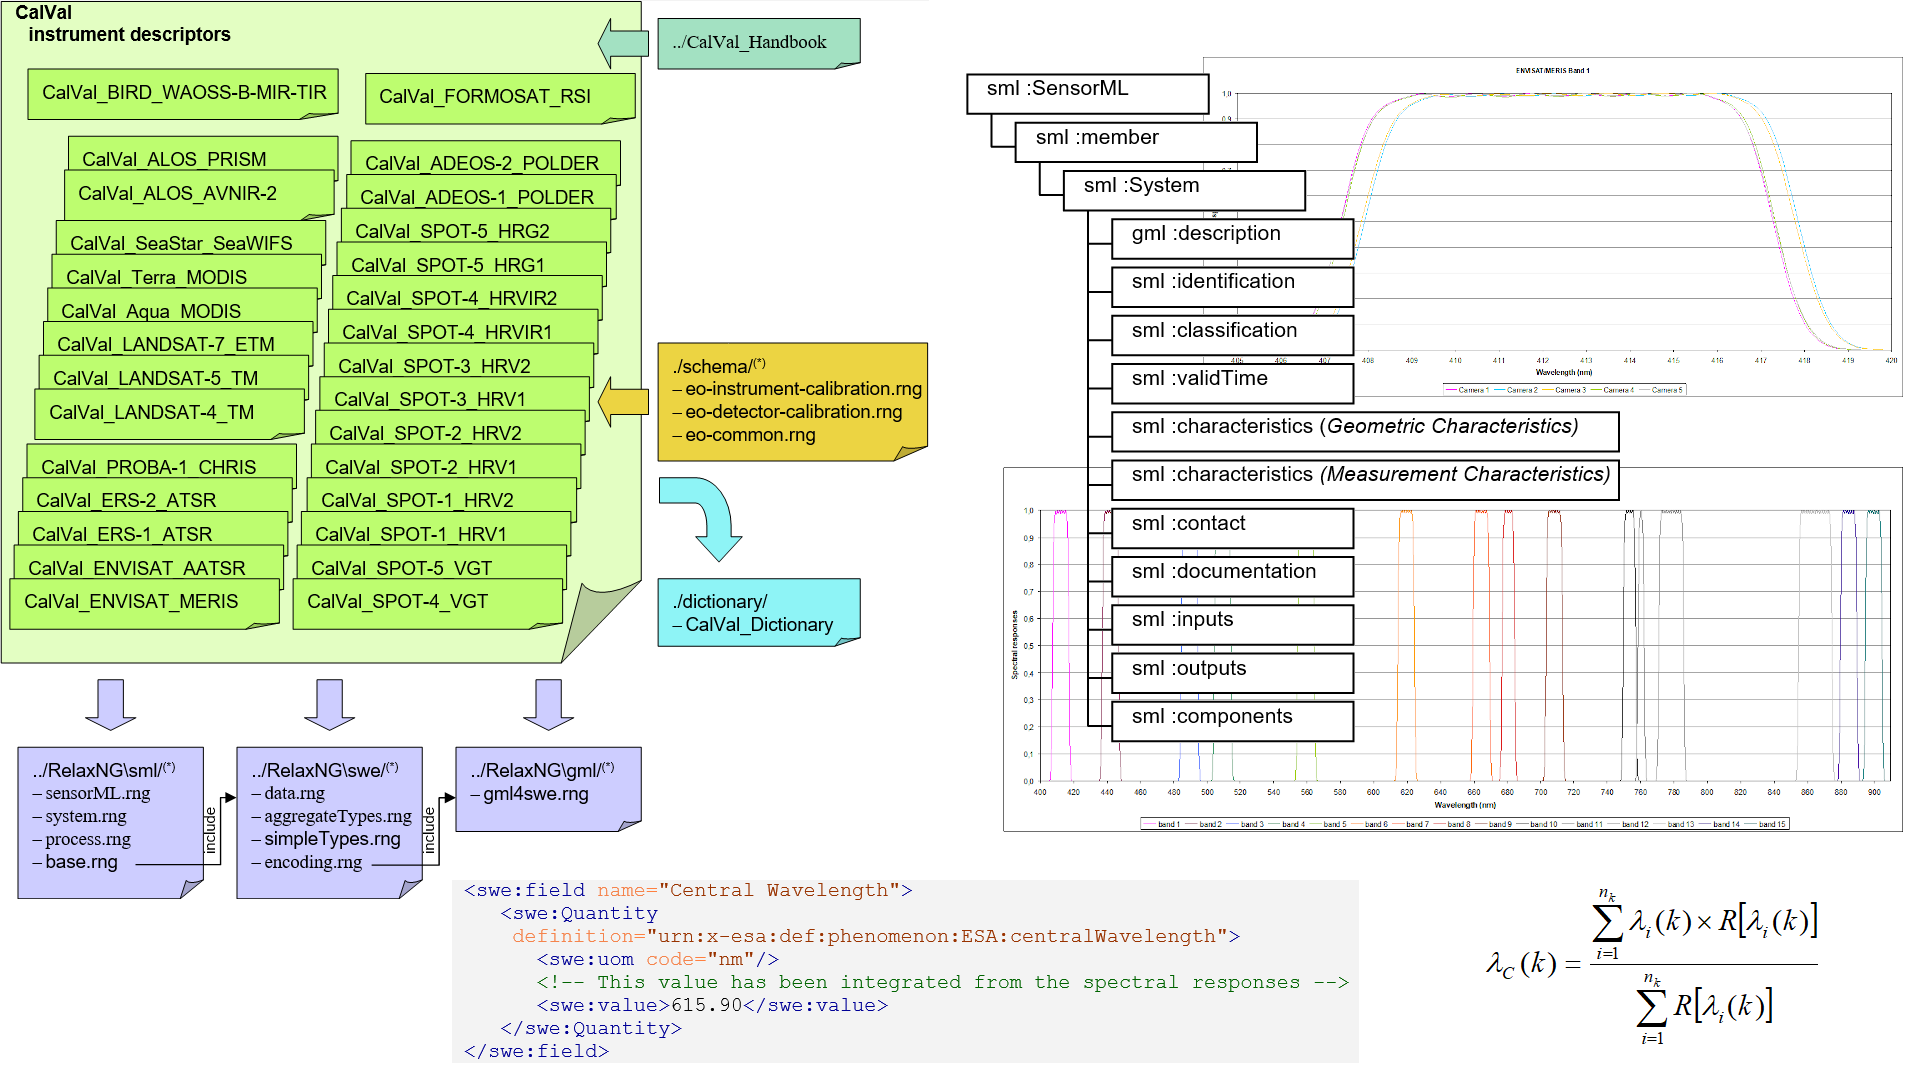The height and width of the screenshot is (1080, 1920).
Task: Click the gml:description node
Action: 1233,238
